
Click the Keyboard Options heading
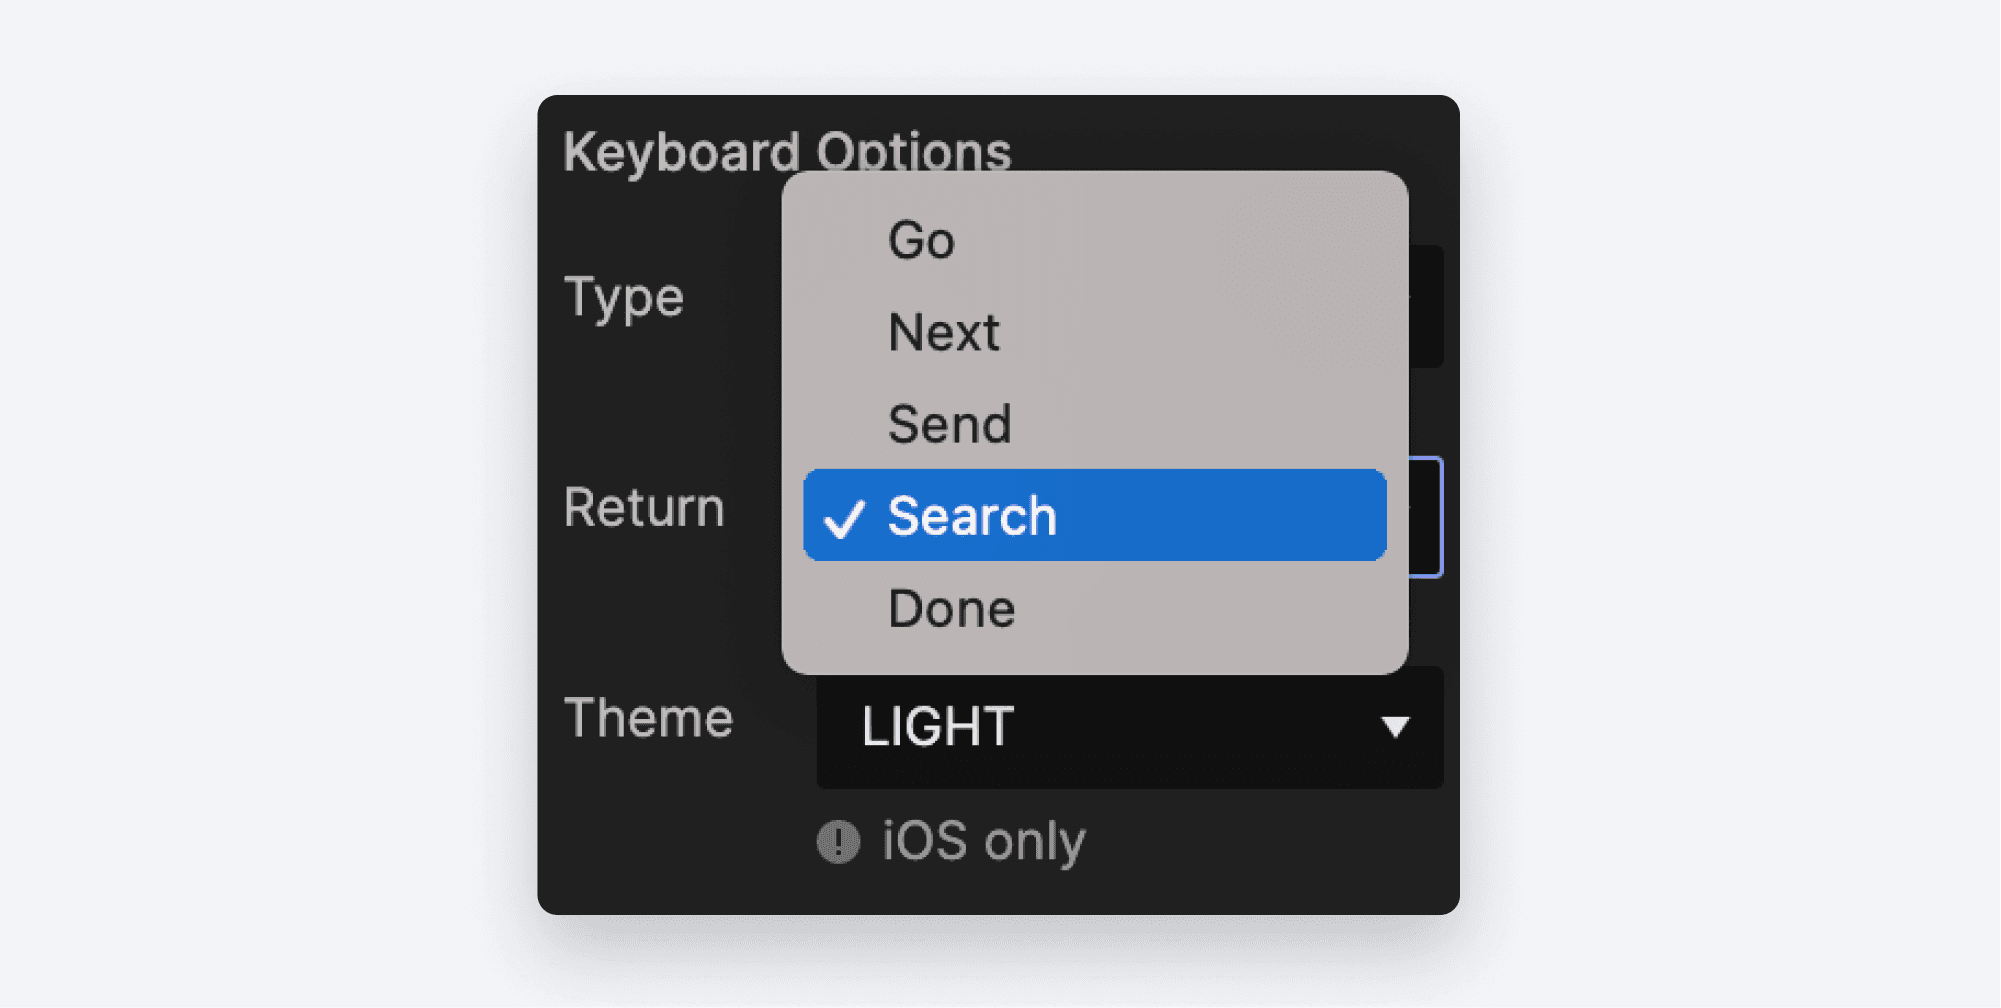pyautogui.click(x=789, y=152)
